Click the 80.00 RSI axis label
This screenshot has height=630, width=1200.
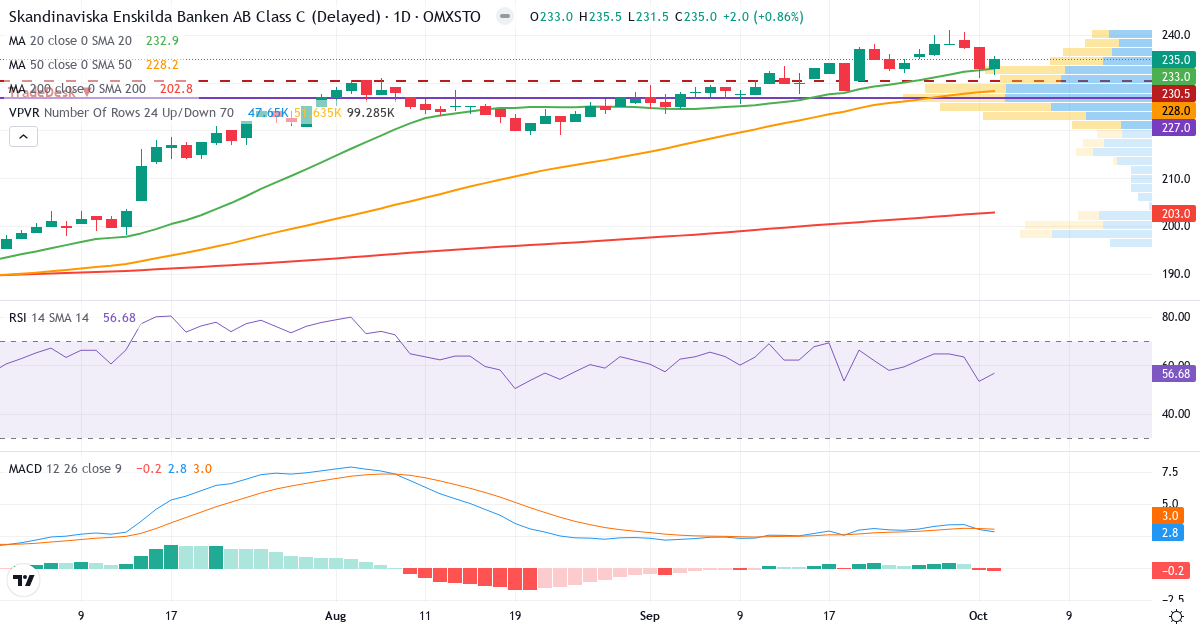tap(1176, 317)
